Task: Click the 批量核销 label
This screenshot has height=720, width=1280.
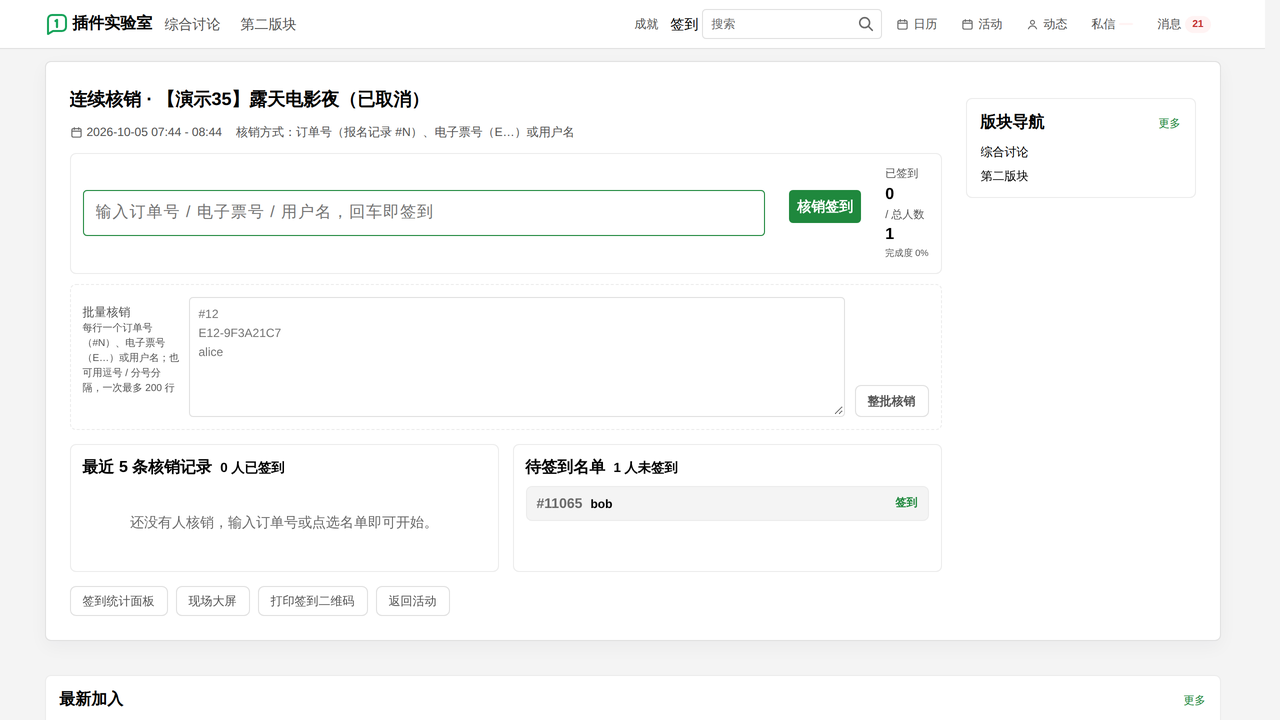Action: pyautogui.click(x=106, y=312)
